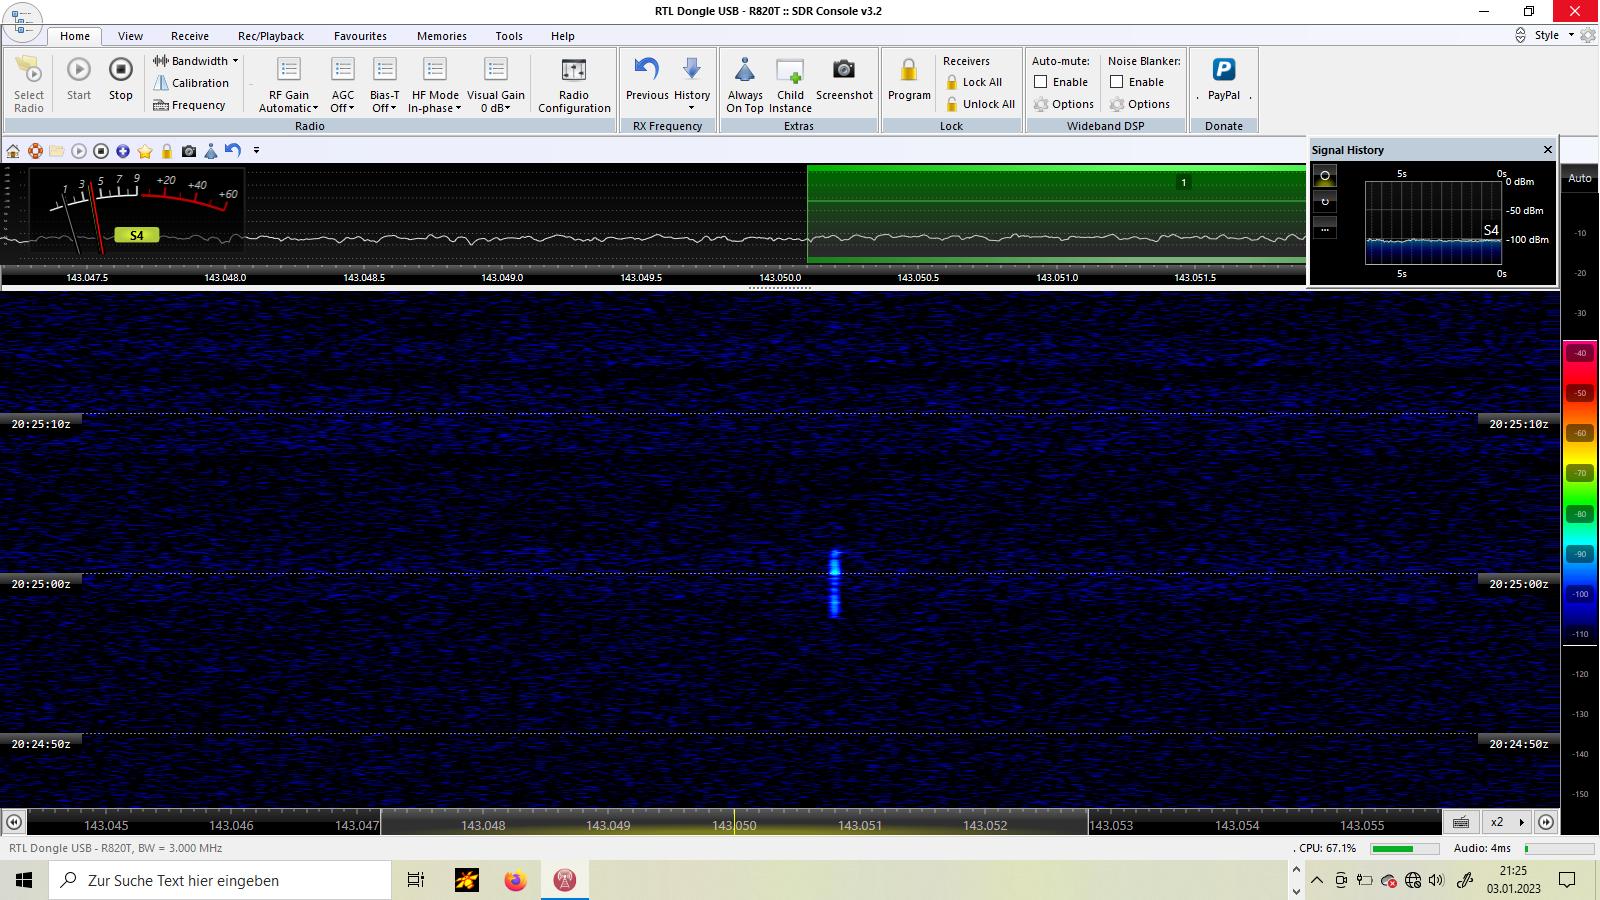Expand the HF Mode In-phase dropdown
Screen dimensions: 1600x900
click(435, 84)
